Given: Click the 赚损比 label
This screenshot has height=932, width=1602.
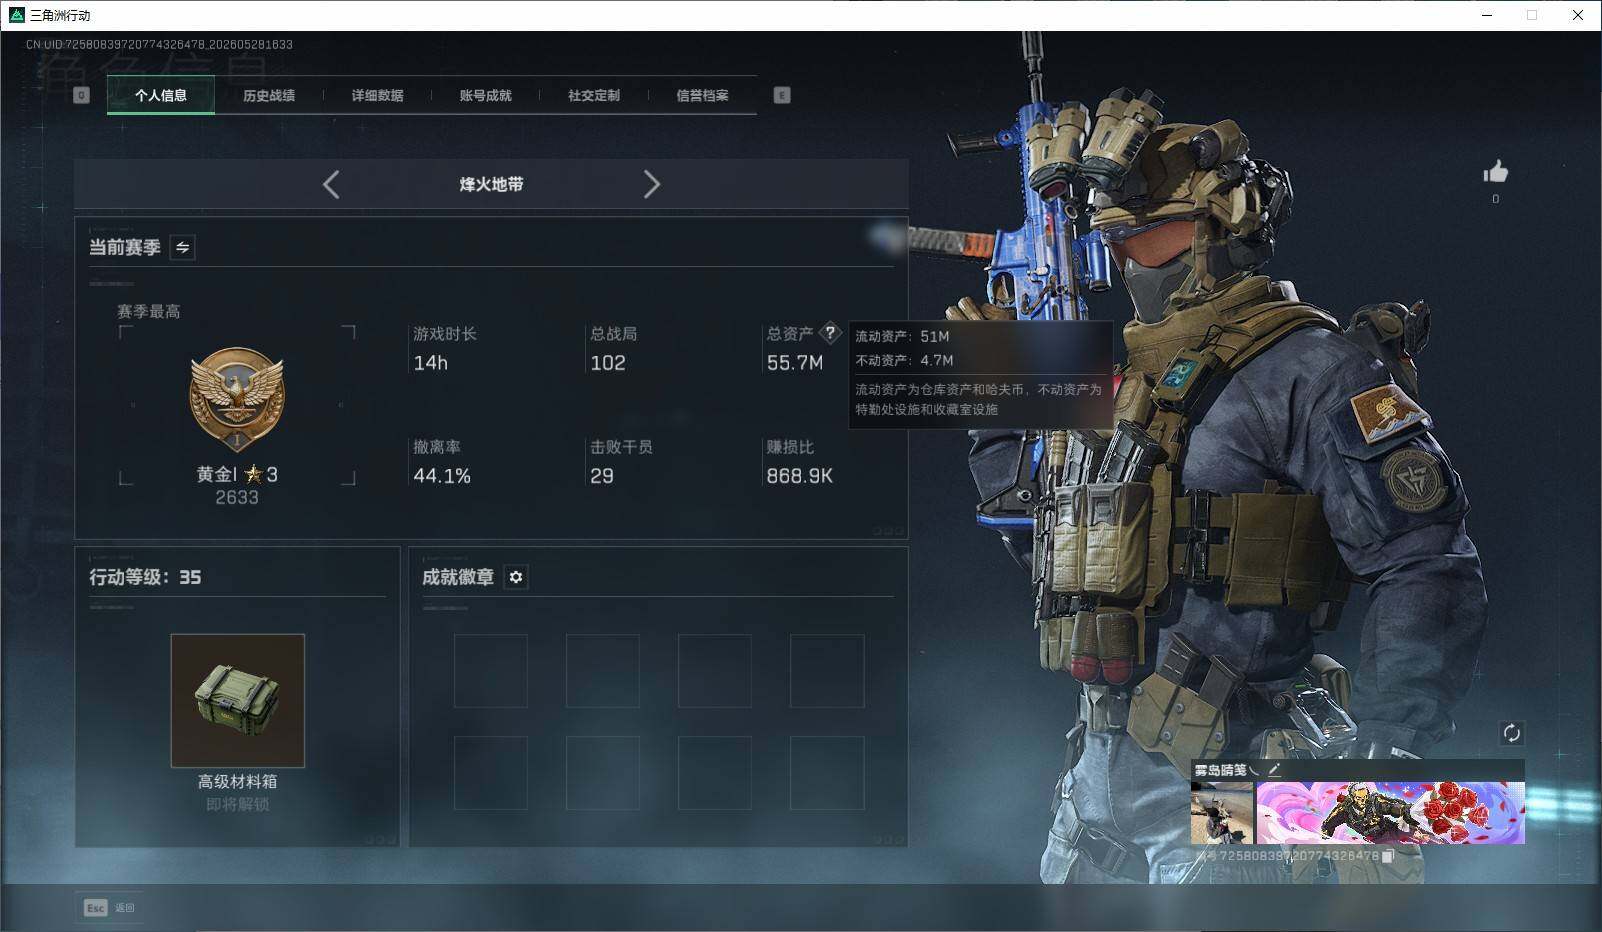Looking at the screenshot, I should coord(790,447).
